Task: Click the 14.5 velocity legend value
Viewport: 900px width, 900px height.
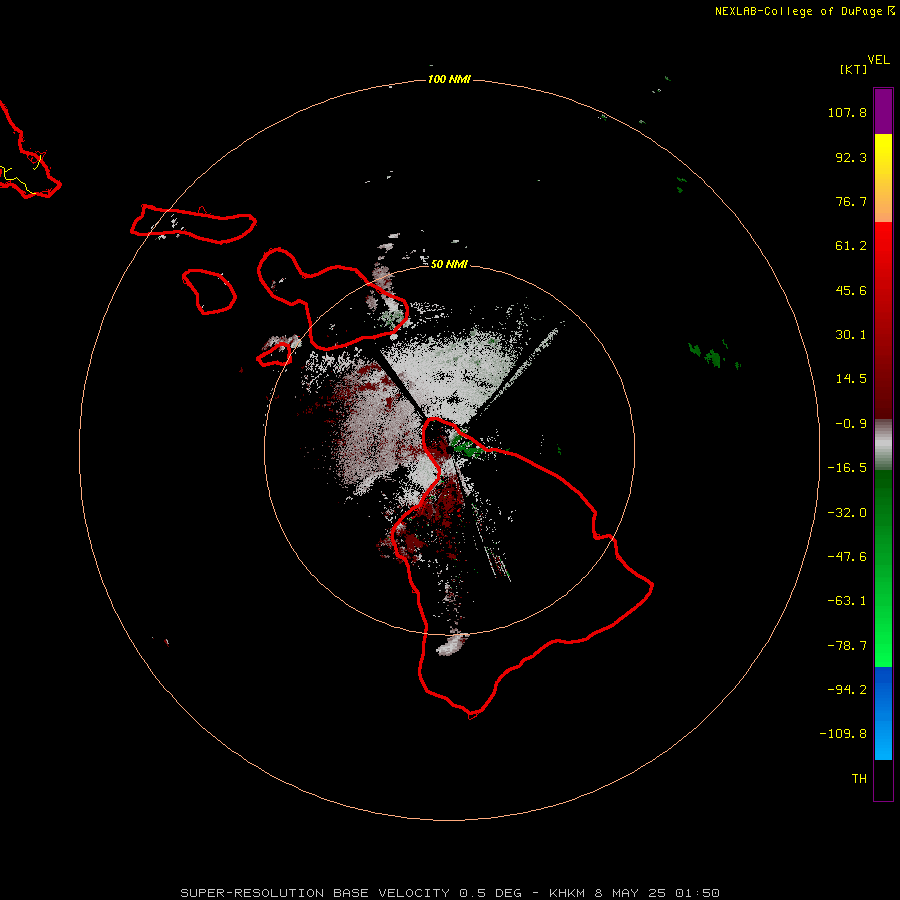Action: point(851,379)
